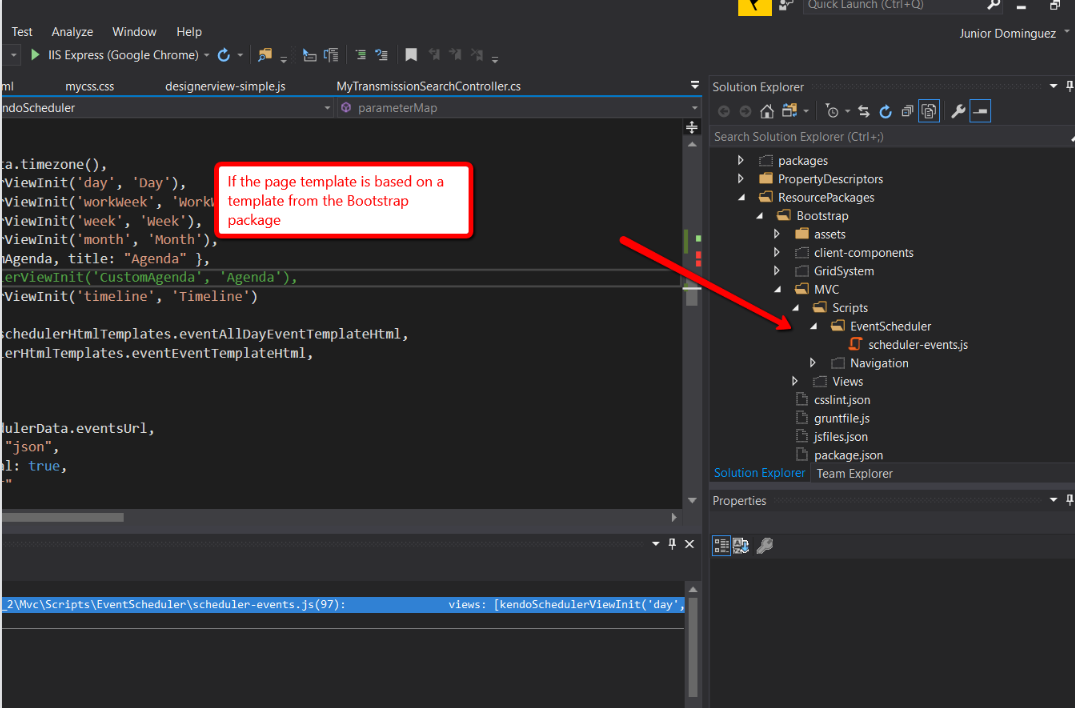Screen dimensions: 1075x708
Task: Open the scheduler-events.js file
Action: pos(916,344)
